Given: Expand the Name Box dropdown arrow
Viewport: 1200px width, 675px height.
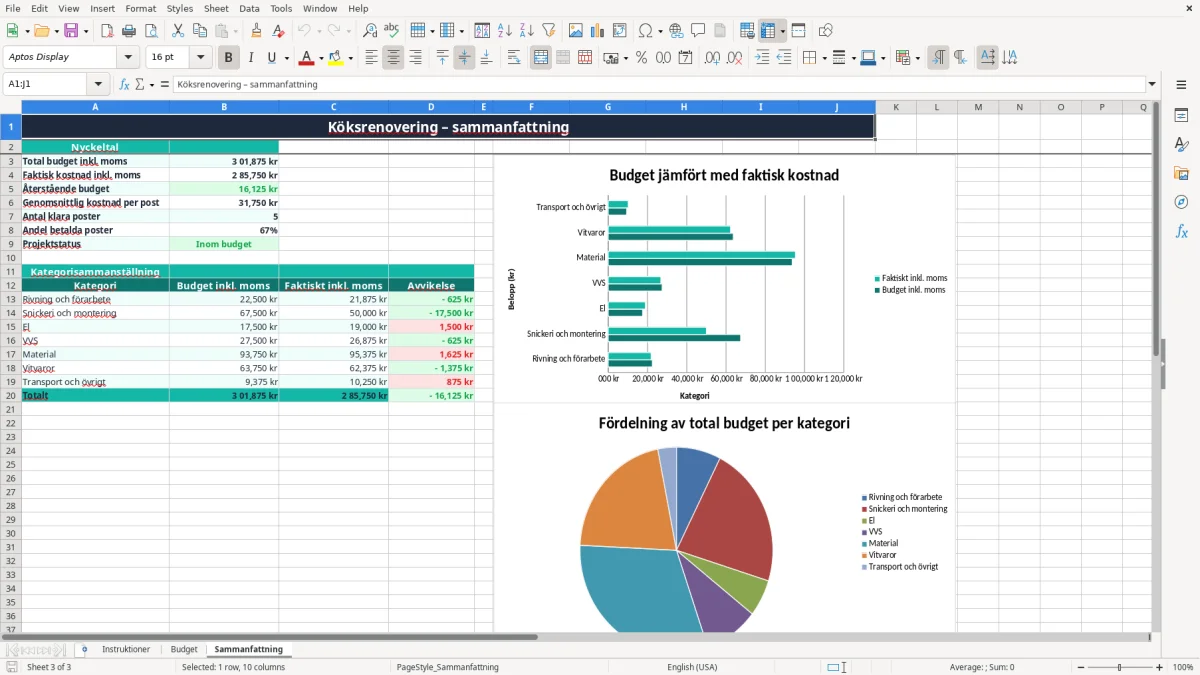Looking at the screenshot, I should click(98, 85).
